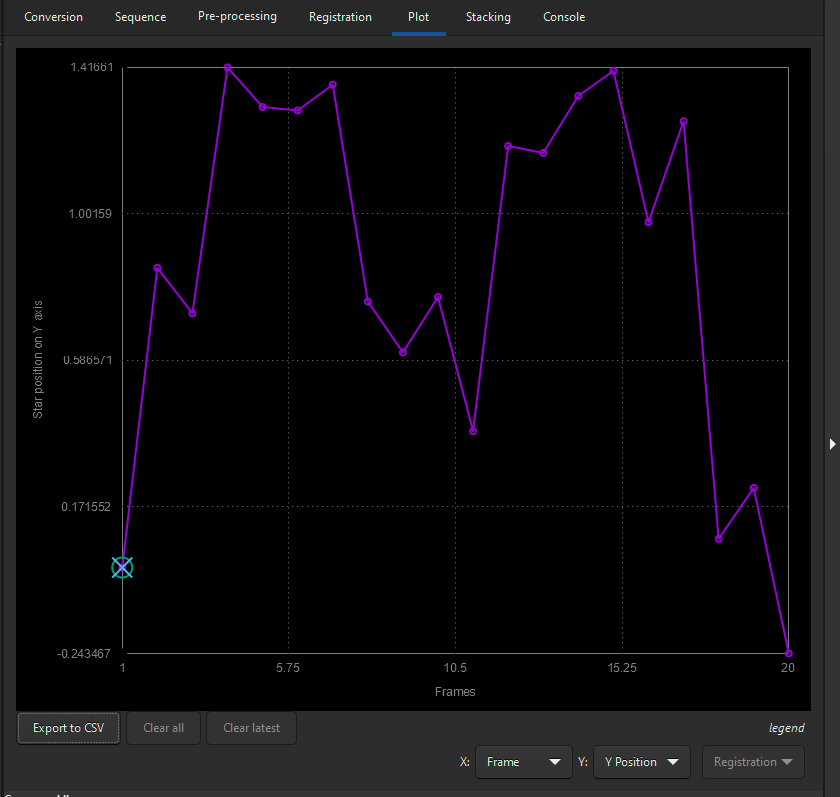Open the Registration tab
840x797 pixels.
(x=340, y=17)
